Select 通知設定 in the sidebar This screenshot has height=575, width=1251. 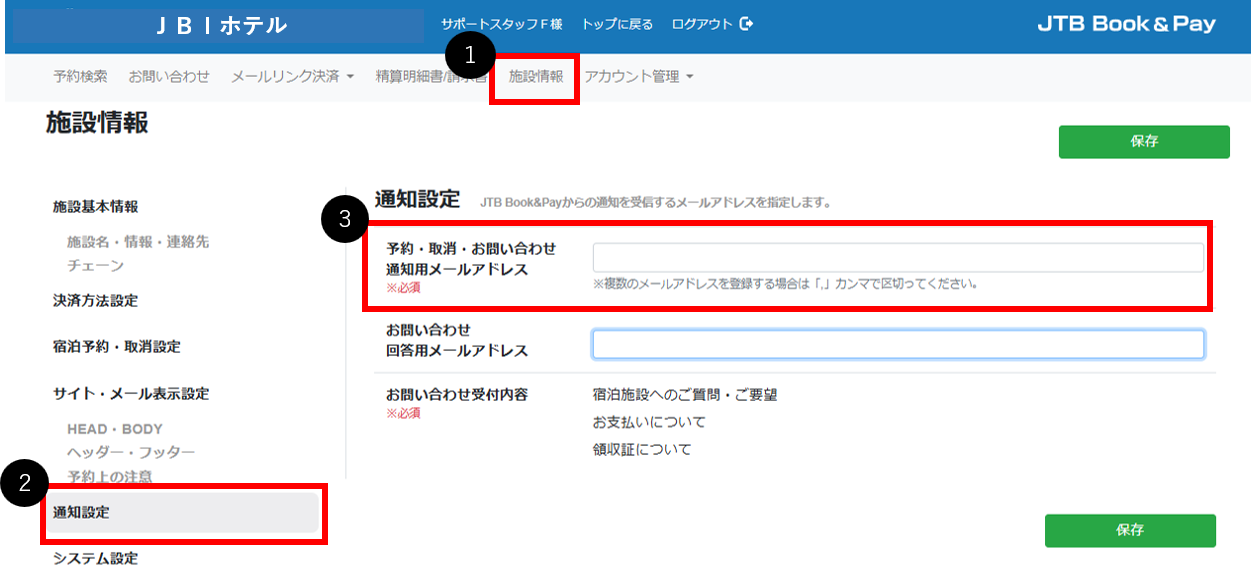pos(184,513)
